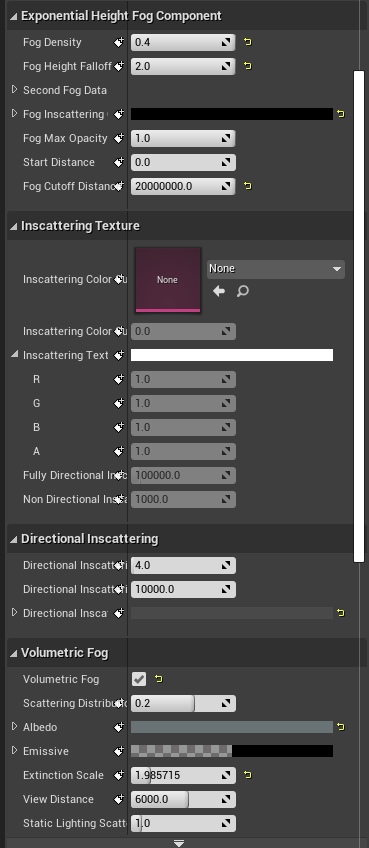This screenshot has height=848, width=369.
Task: Click the keyframe icon beside A channel
Action: [x=119, y=451]
